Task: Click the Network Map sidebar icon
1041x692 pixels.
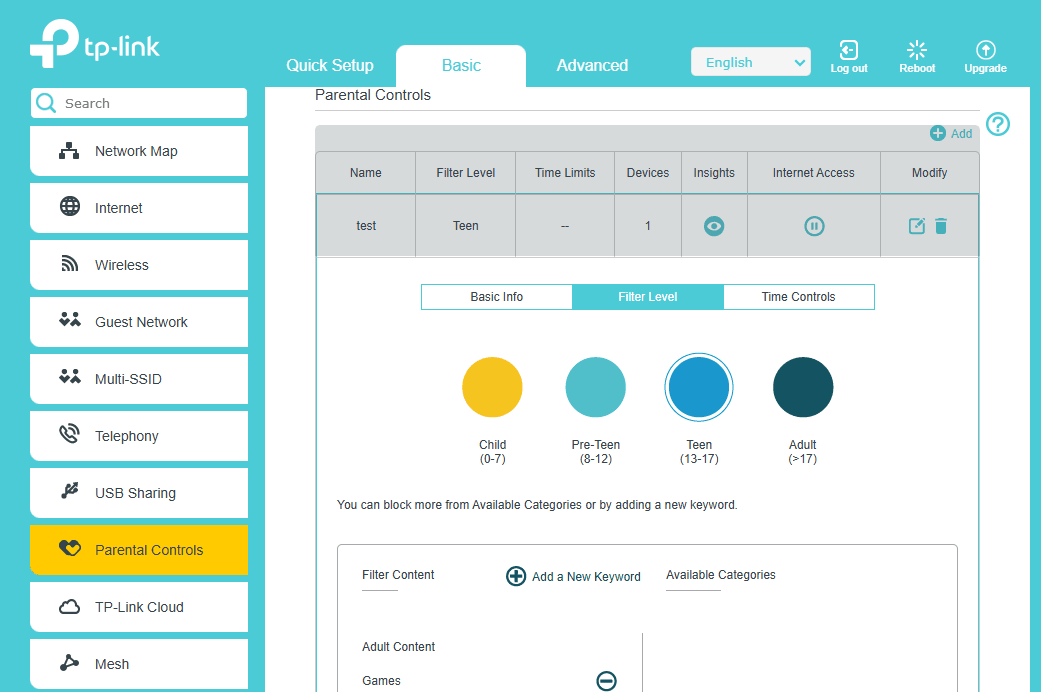Action: pyautogui.click(x=69, y=151)
